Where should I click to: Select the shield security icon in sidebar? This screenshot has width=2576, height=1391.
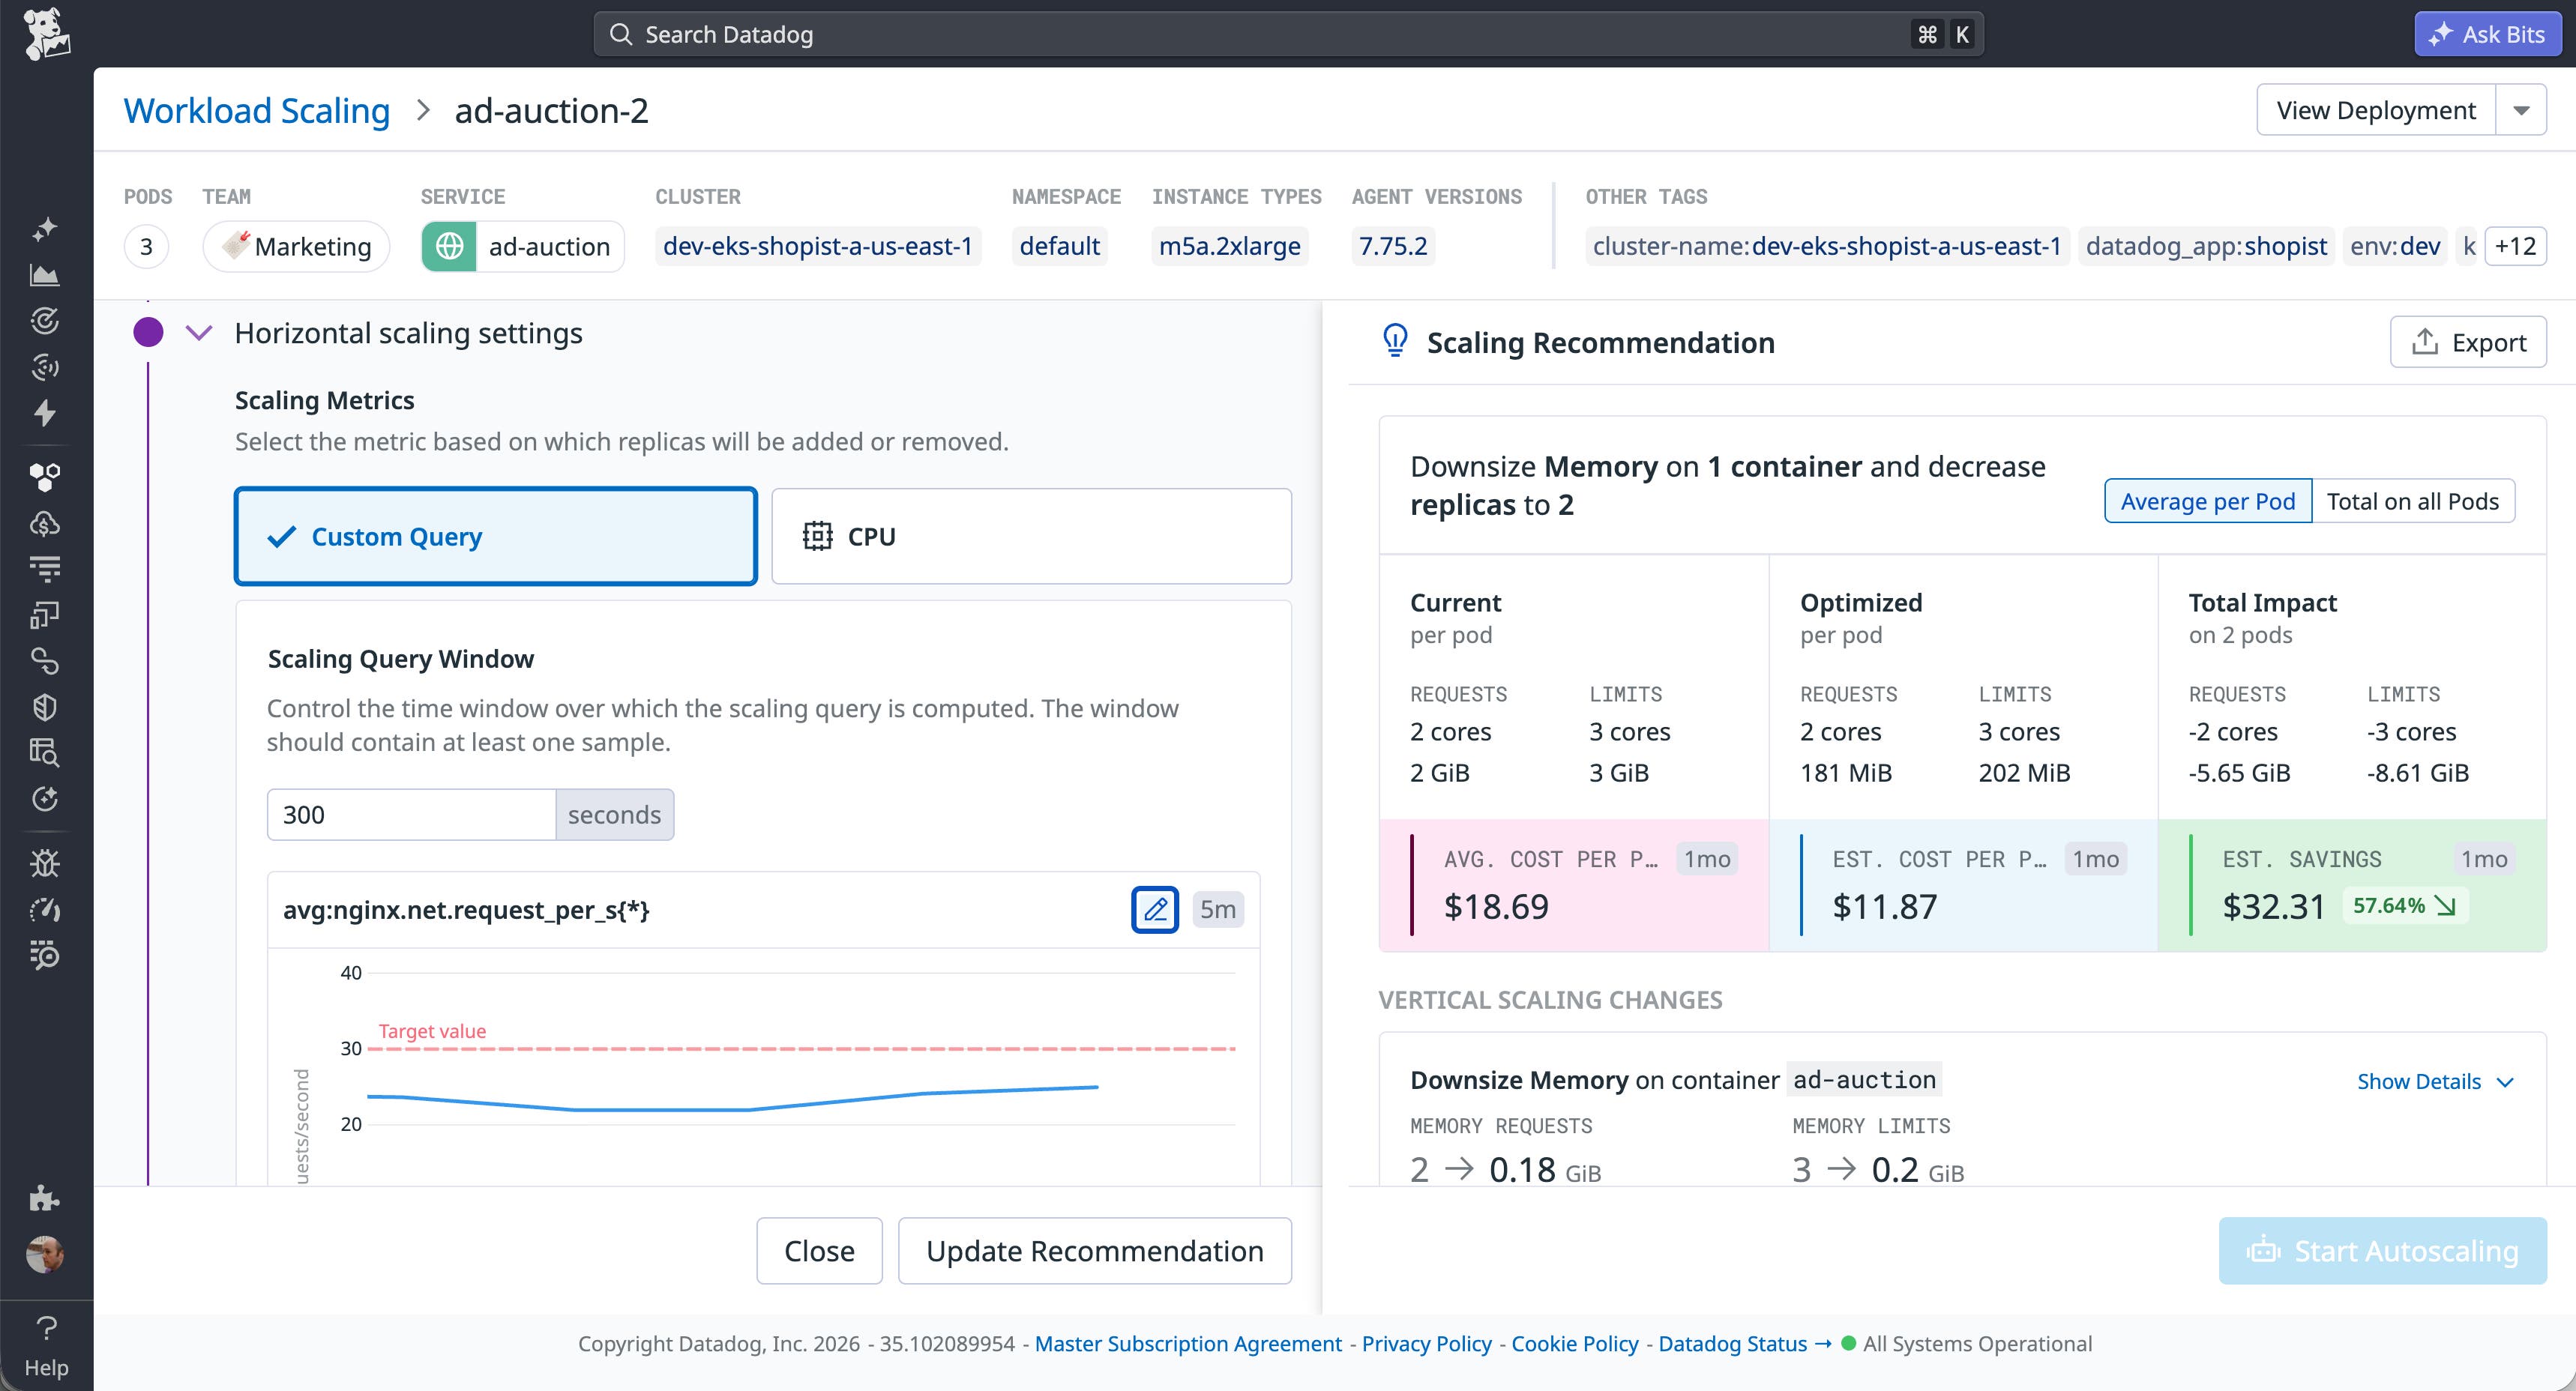pyautogui.click(x=45, y=707)
